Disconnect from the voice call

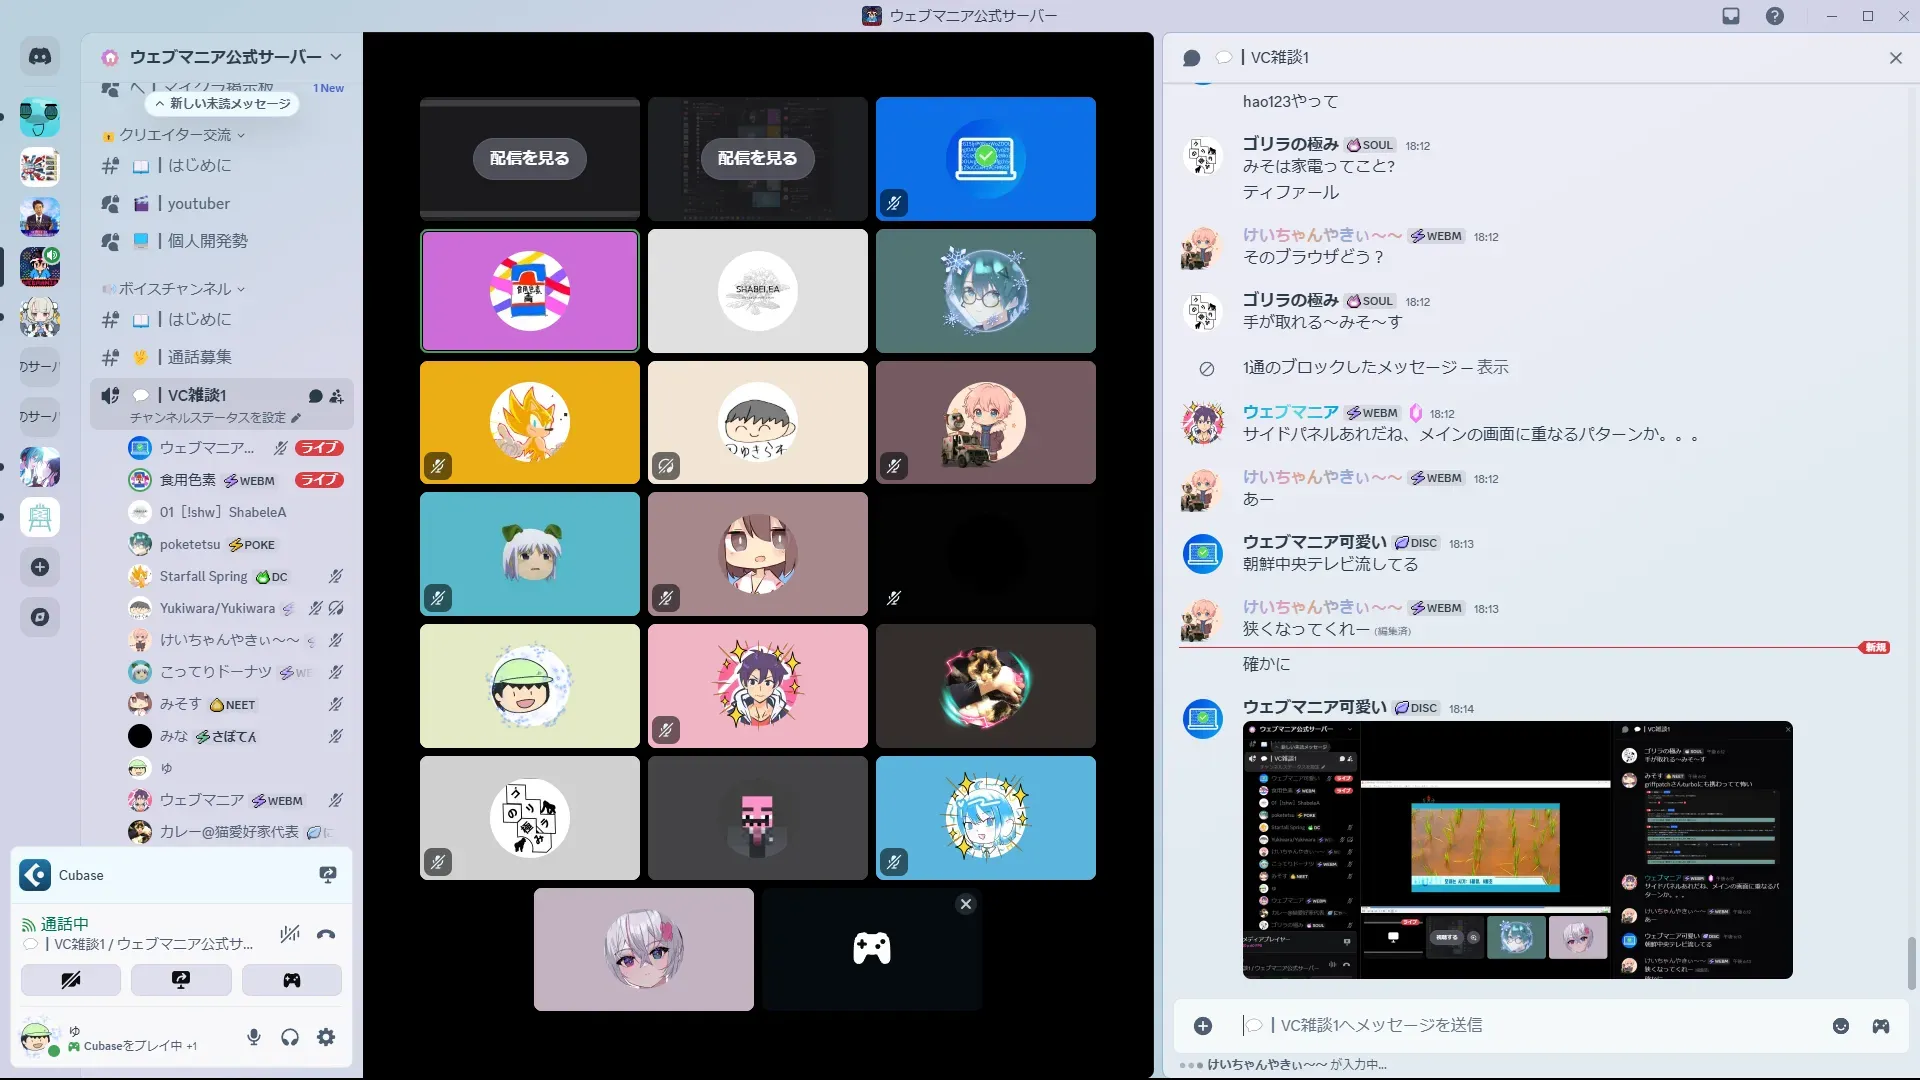[x=326, y=934]
